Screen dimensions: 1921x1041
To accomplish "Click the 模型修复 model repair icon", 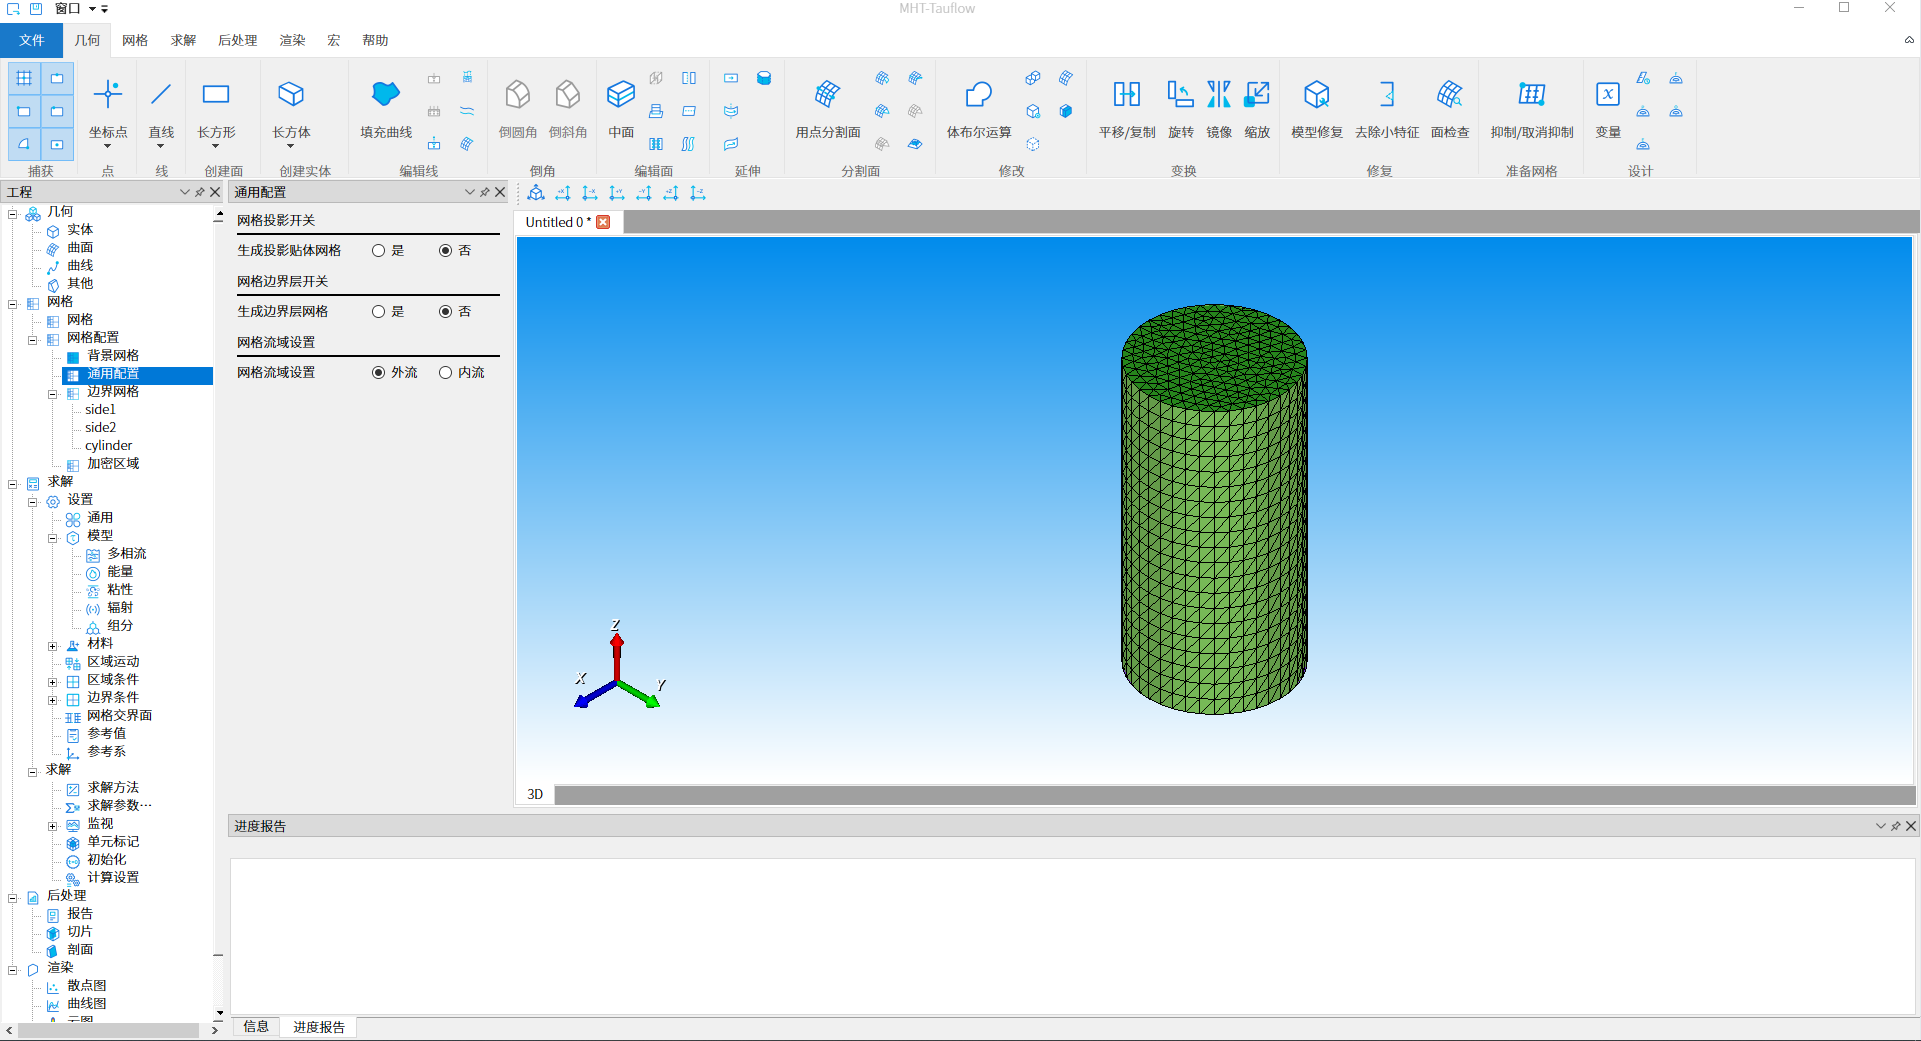I will pyautogui.click(x=1316, y=95).
